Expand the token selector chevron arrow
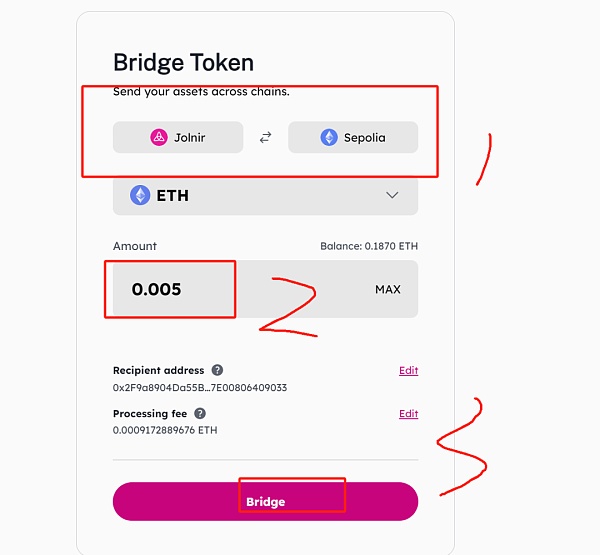 point(392,196)
